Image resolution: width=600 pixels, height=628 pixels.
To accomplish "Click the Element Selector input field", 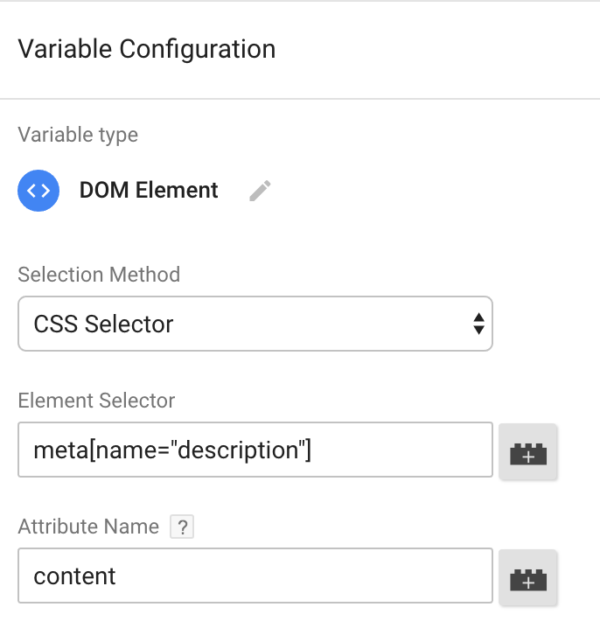I will [255, 449].
